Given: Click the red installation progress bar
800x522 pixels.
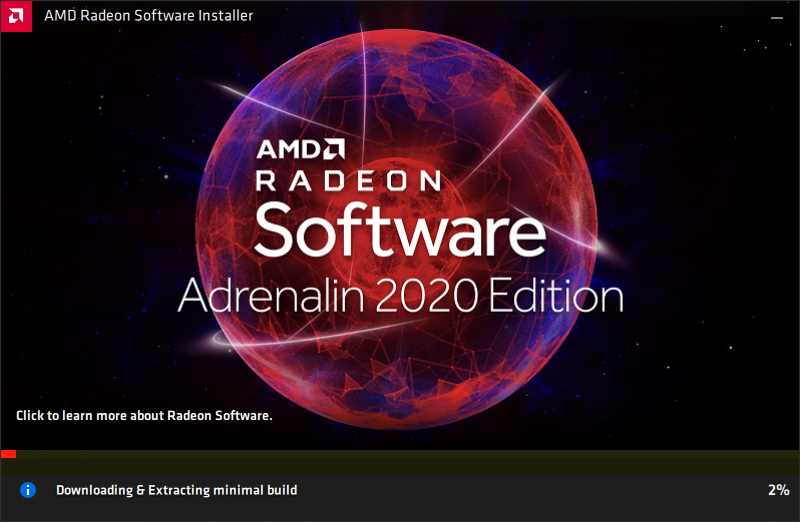Looking at the screenshot, I should tap(8, 454).
